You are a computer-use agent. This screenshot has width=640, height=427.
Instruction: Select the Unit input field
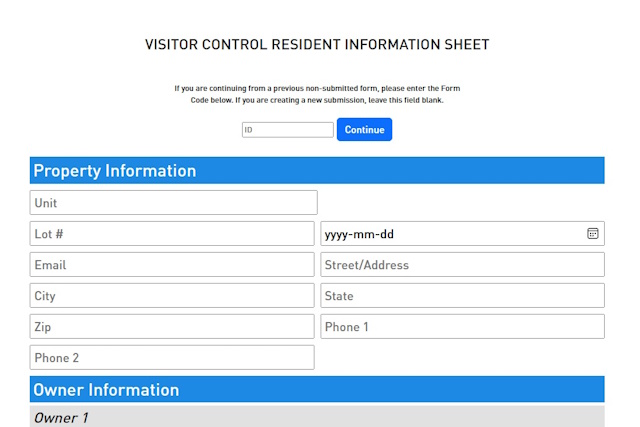(x=173, y=202)
